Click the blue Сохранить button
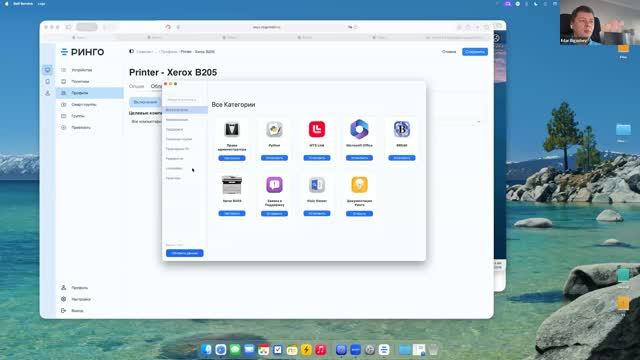The image size is (640, 360). [x=475, y=52]
